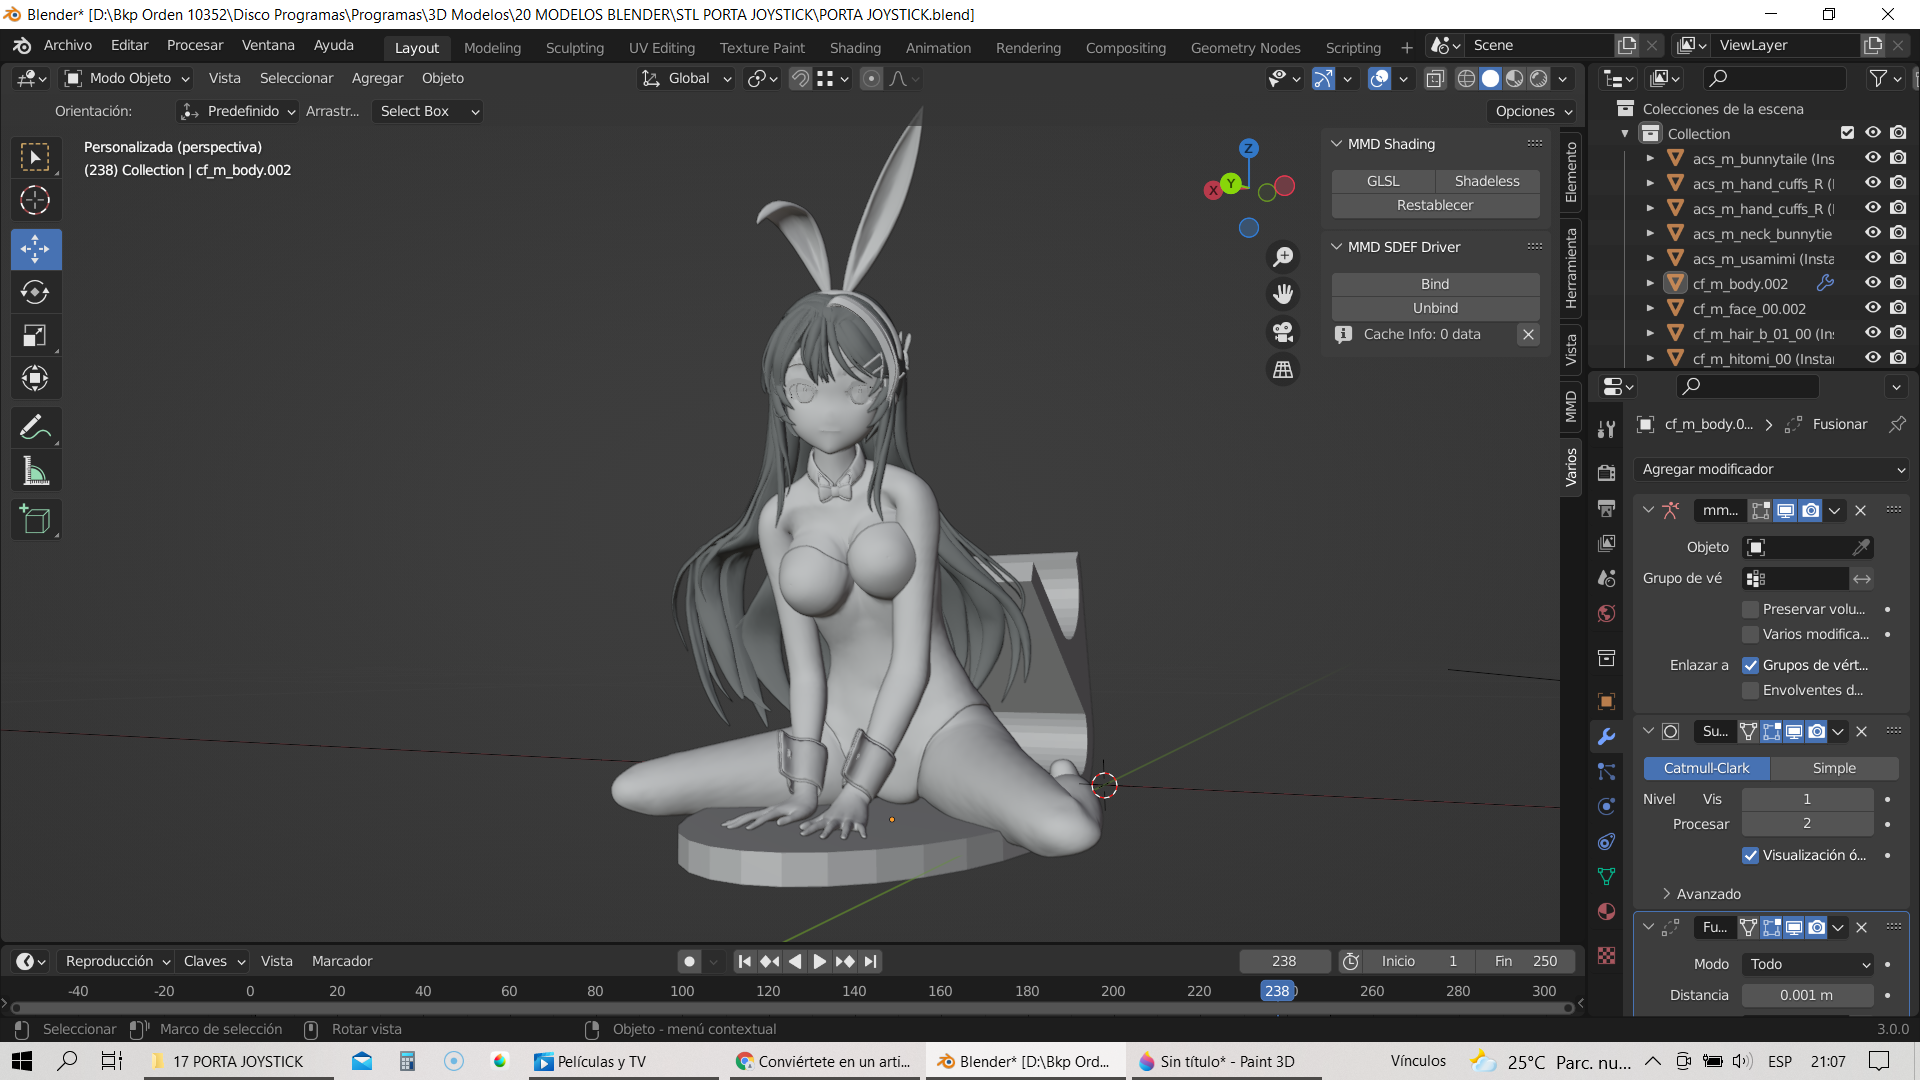Image resolution: width=1920 pixels, height=1080 pixels.
Task: Open the Global orientation dropdown
Action: click(x=687, y=79)
